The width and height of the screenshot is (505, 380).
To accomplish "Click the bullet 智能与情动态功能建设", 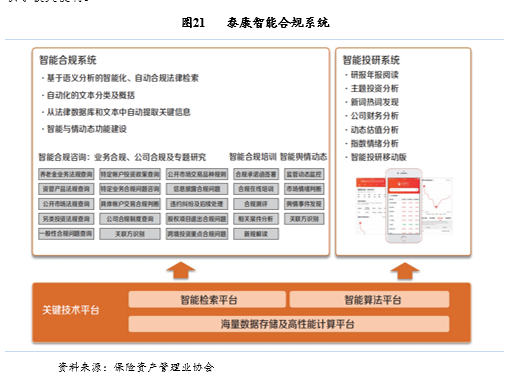I will click(84, 129).
